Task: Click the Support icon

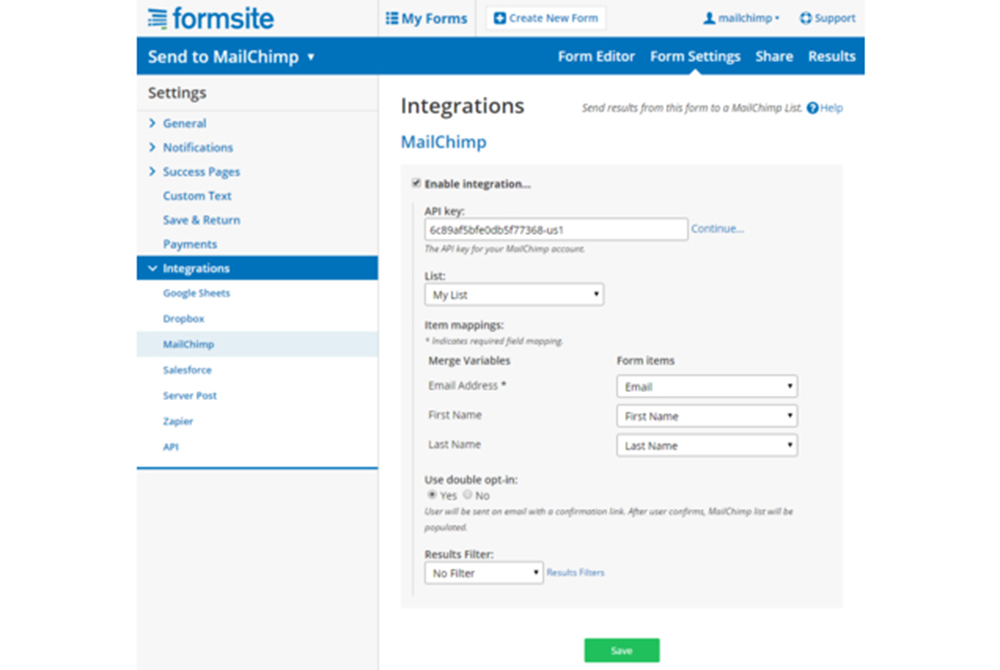Action: [x=806, y=17]
